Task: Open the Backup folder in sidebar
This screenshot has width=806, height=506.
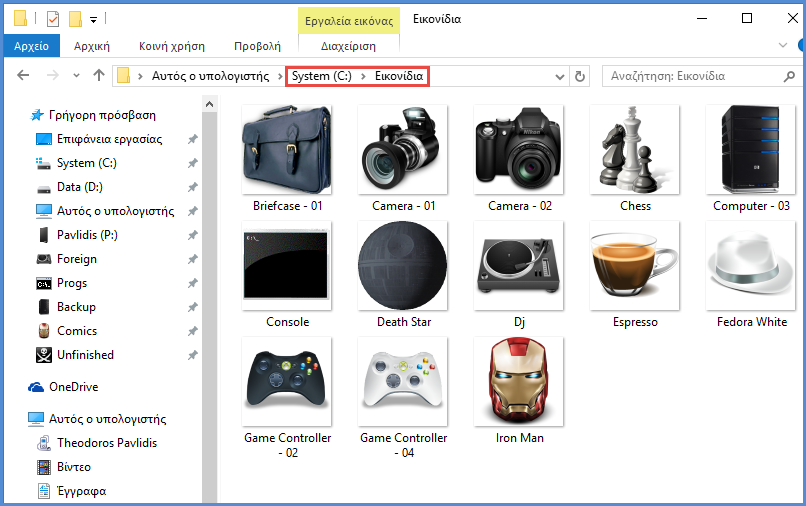Action: click(x=76, y=307)
